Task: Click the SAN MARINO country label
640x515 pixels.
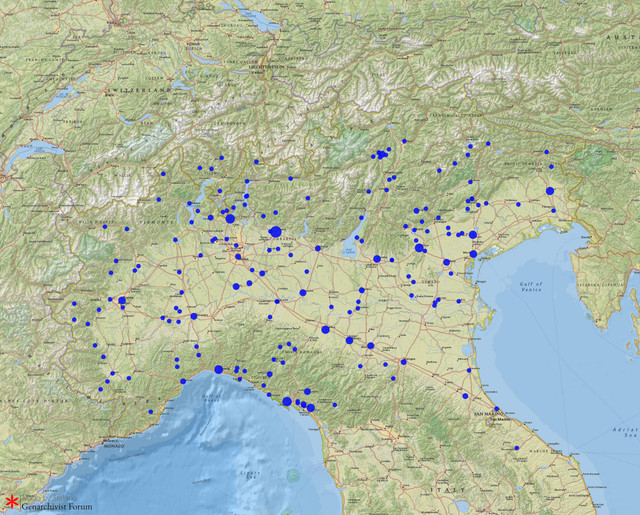Action: pyautogui.click(x=487, y=414)
